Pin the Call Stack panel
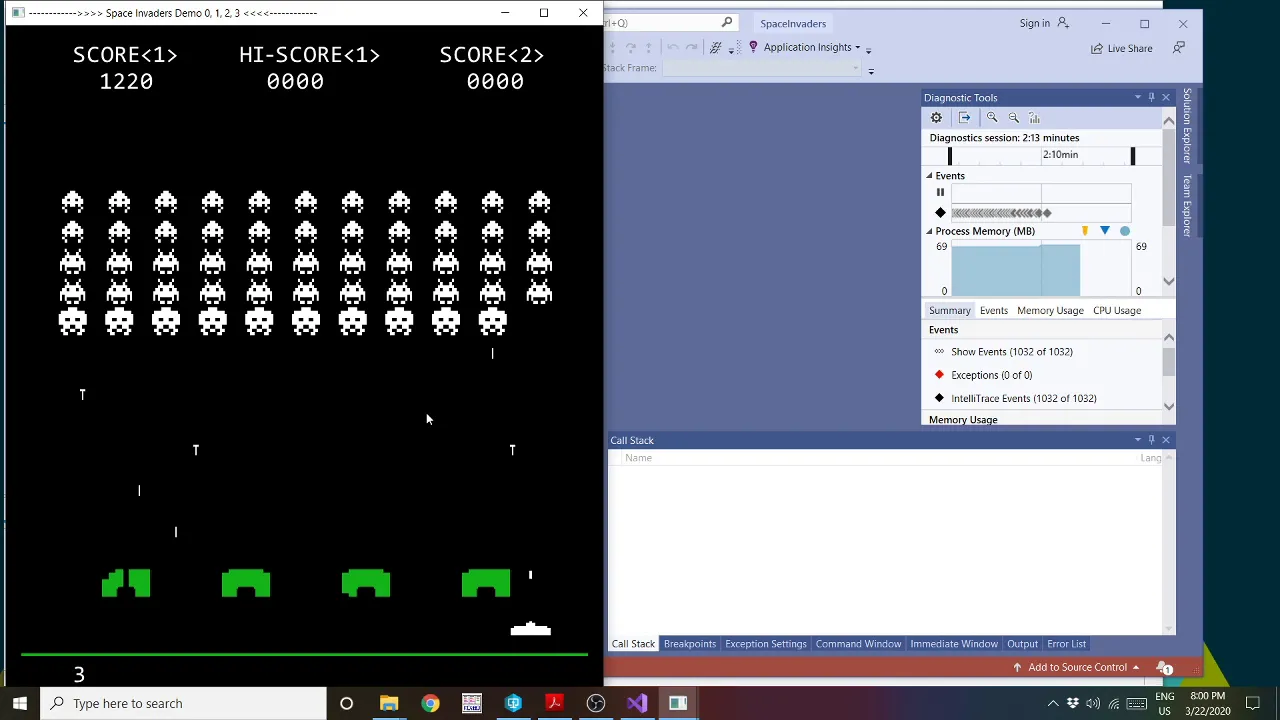Image resolution: width=1280 pixels, height=720 pixels. click(x=1151, y=440)
